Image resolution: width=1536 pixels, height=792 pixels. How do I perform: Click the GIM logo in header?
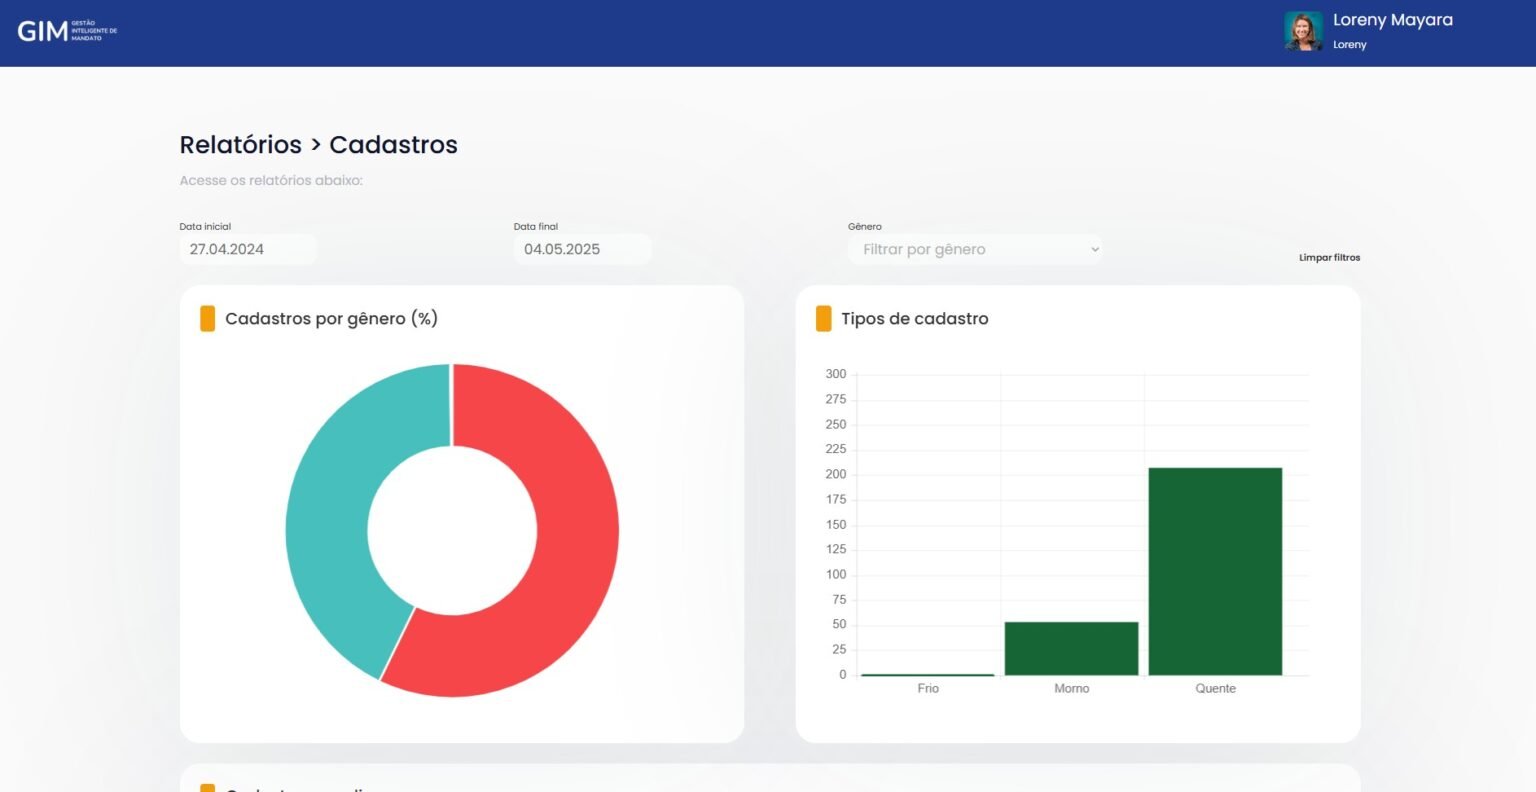(66, 32)
